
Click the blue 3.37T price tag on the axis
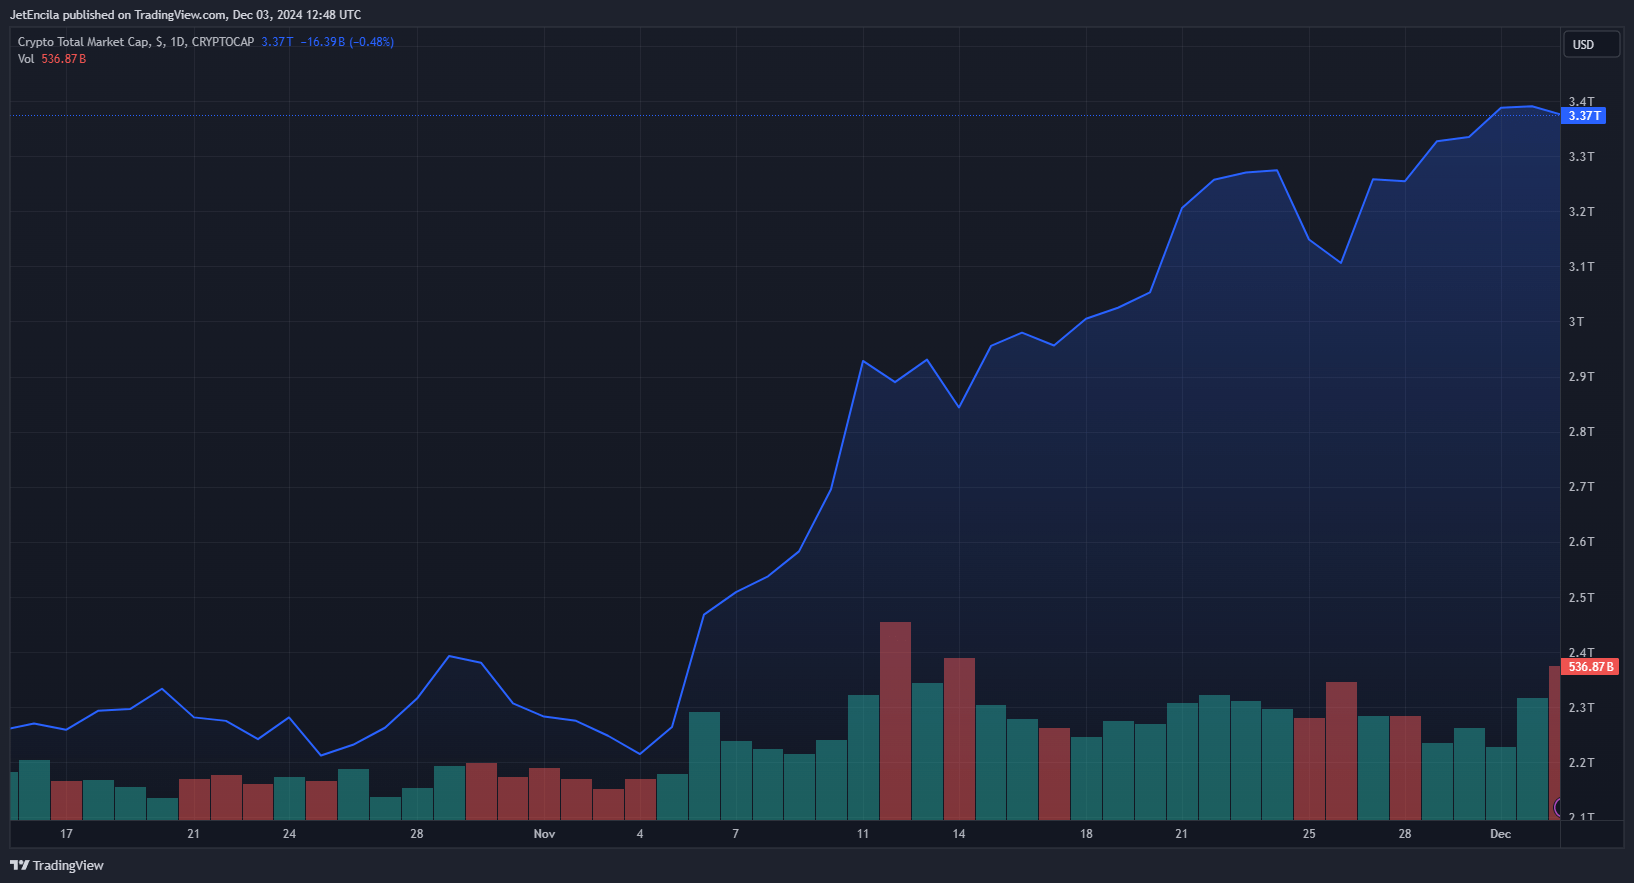point(1584,116)
